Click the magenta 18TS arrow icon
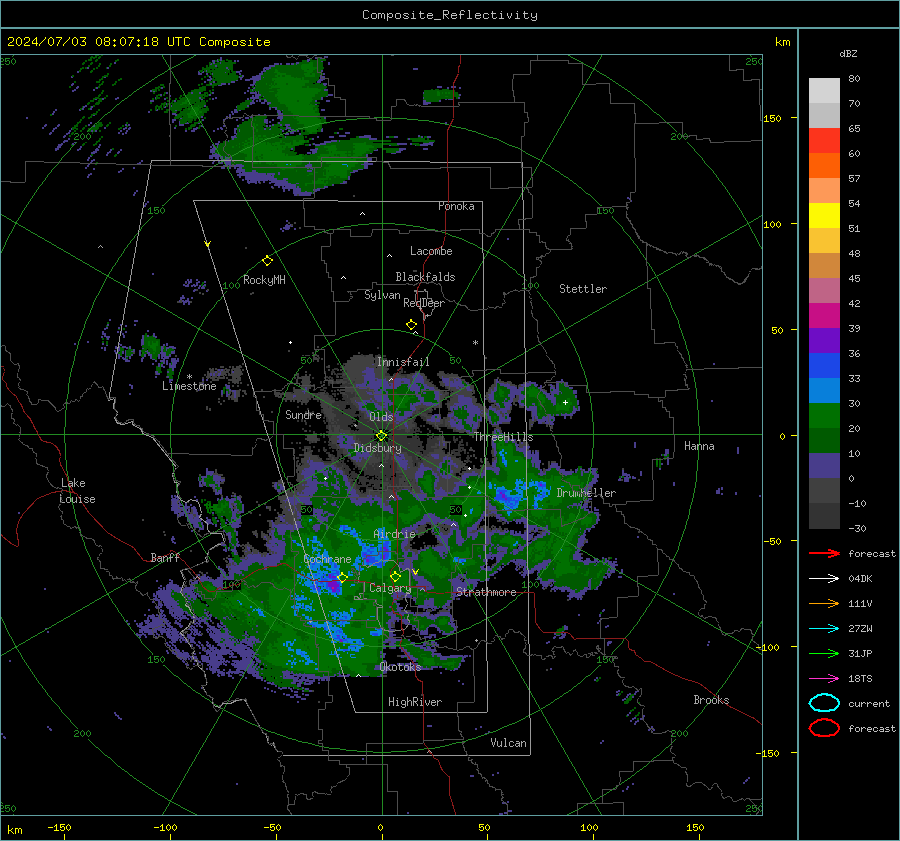Viewport: 900px width, 841px height. (824, 679)
